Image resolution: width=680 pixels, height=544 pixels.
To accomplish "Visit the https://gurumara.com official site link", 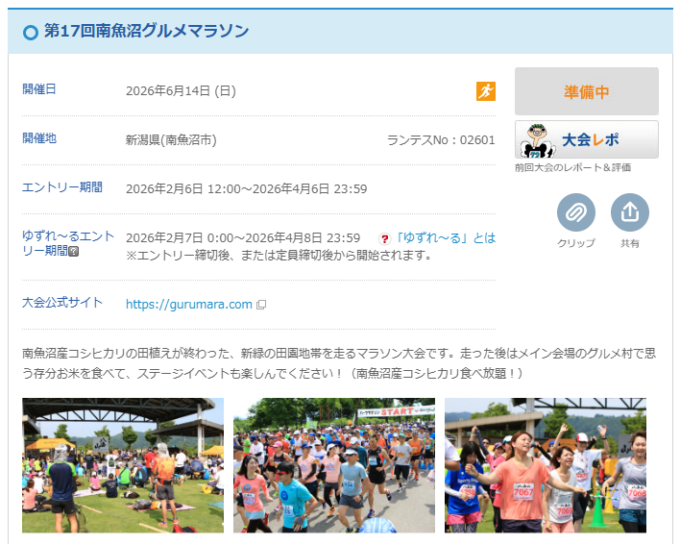I will pyautogui.click(x=189, y=304).
